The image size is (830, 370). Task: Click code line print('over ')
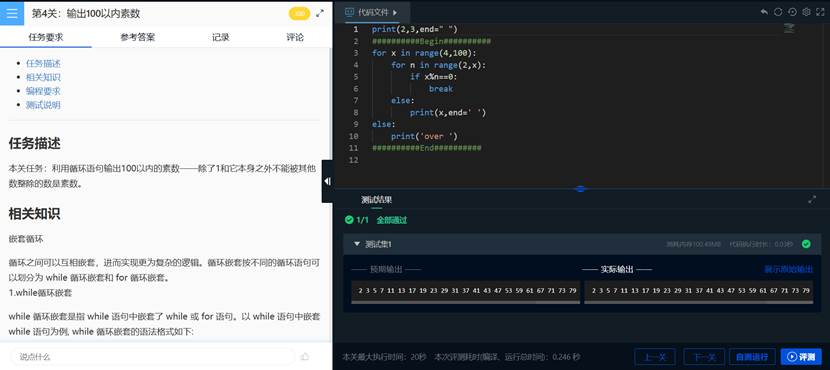(x=424, y=136)
